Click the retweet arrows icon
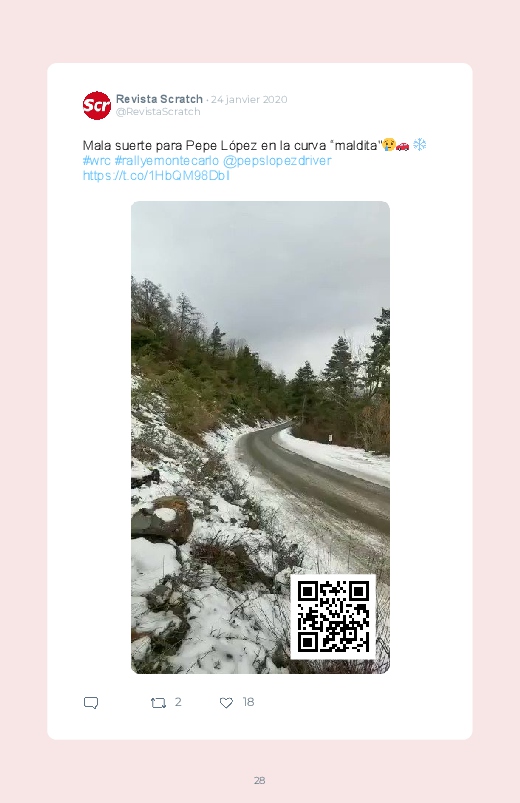Viewport: 520px width, 803px height. [x=158, y=703]
